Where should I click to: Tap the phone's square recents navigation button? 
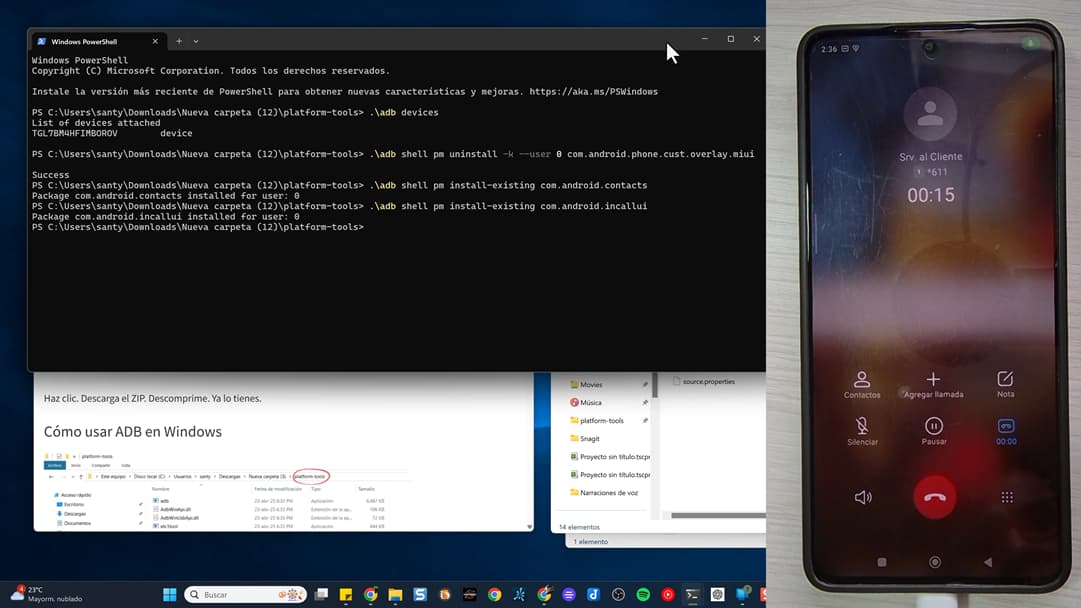click(x=881, y=562)
